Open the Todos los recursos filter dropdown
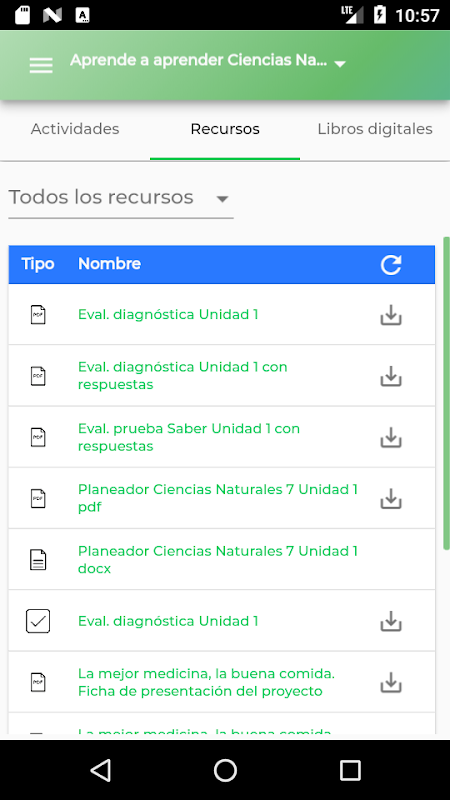The width and height of the screenshot is (450, 800). [x=121, y=198]
